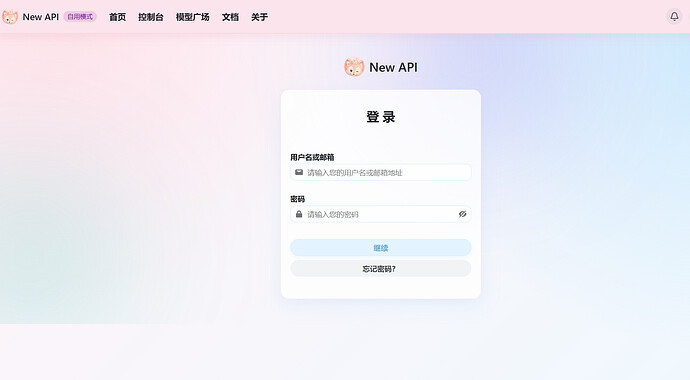Open 关于 in the top navigation

click(259, 17)
